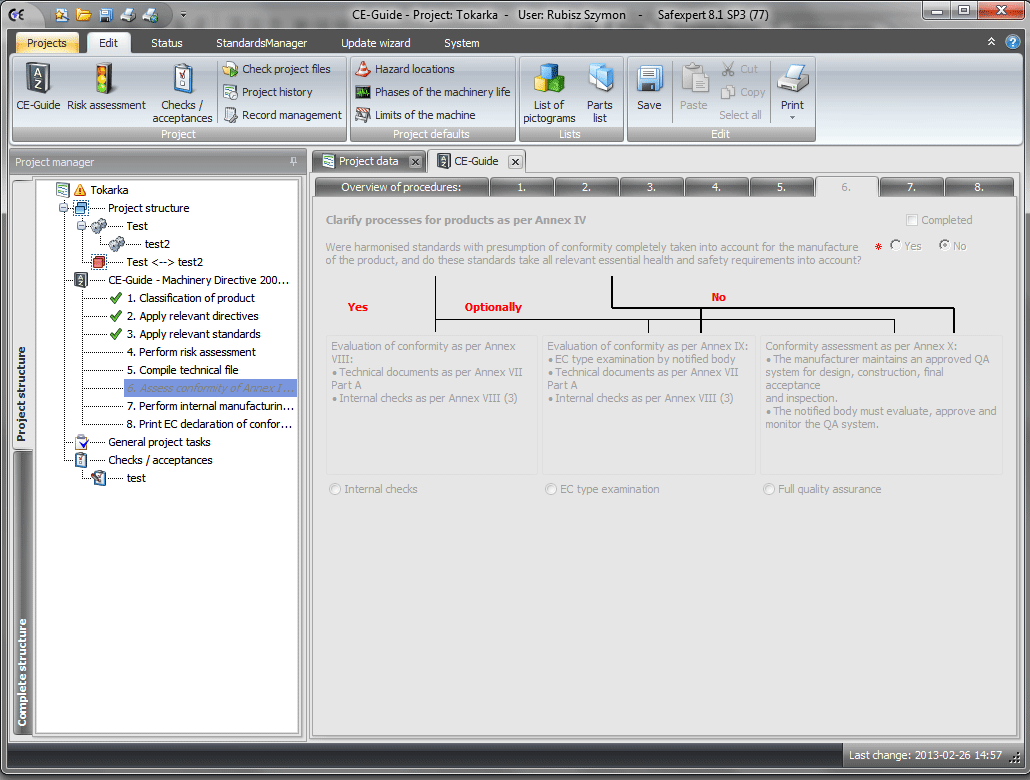
Task: Open Checks / acceptances clipboard icon
Action: click(x=182, y=80)
